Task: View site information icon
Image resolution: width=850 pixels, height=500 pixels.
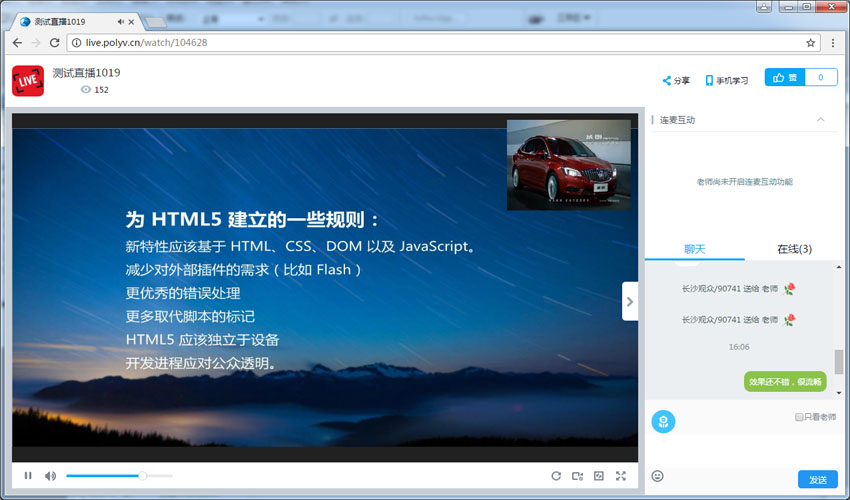Action: (x=76, y=42)
